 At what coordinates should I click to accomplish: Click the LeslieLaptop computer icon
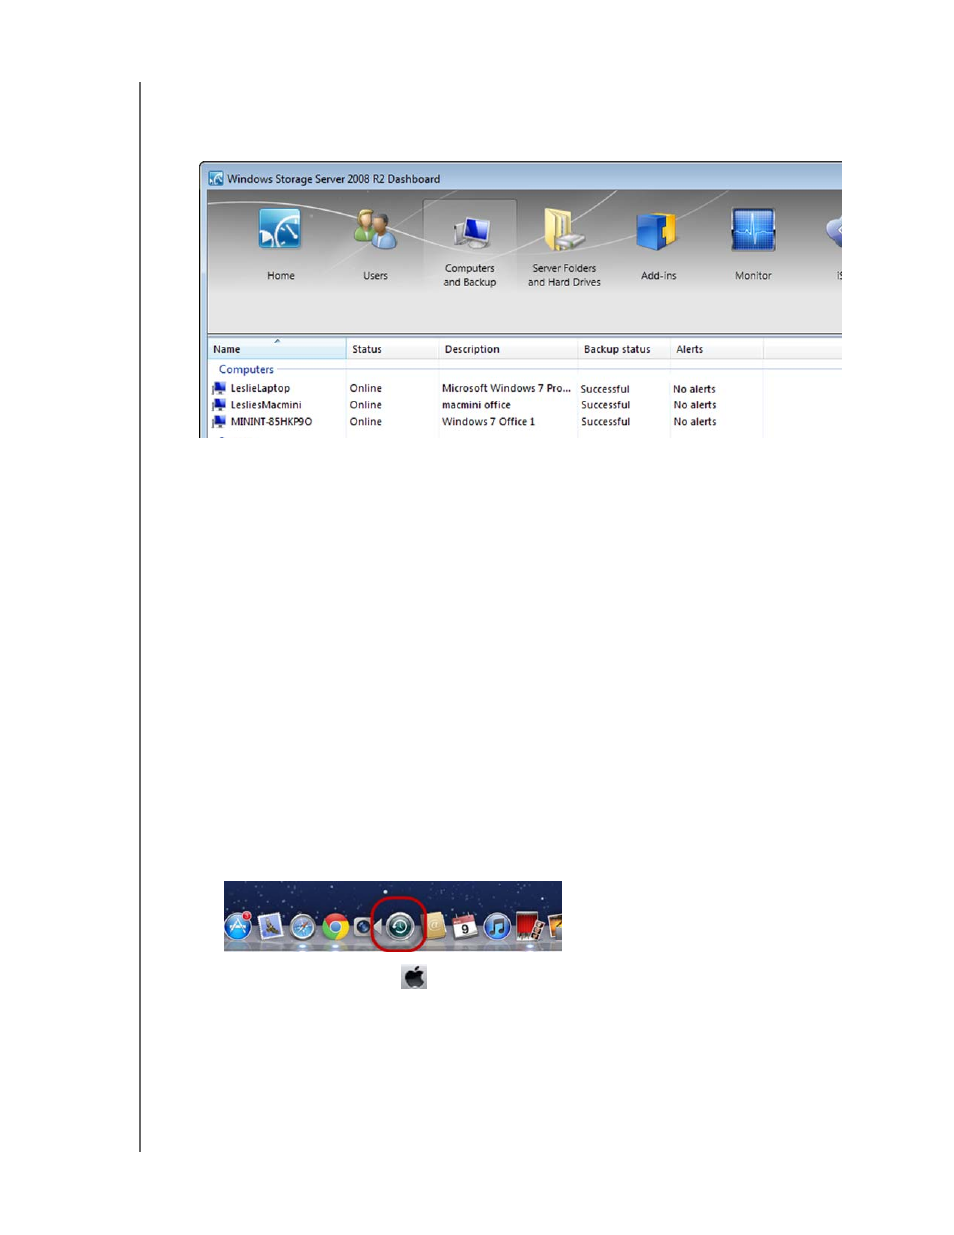pos(219,388)
